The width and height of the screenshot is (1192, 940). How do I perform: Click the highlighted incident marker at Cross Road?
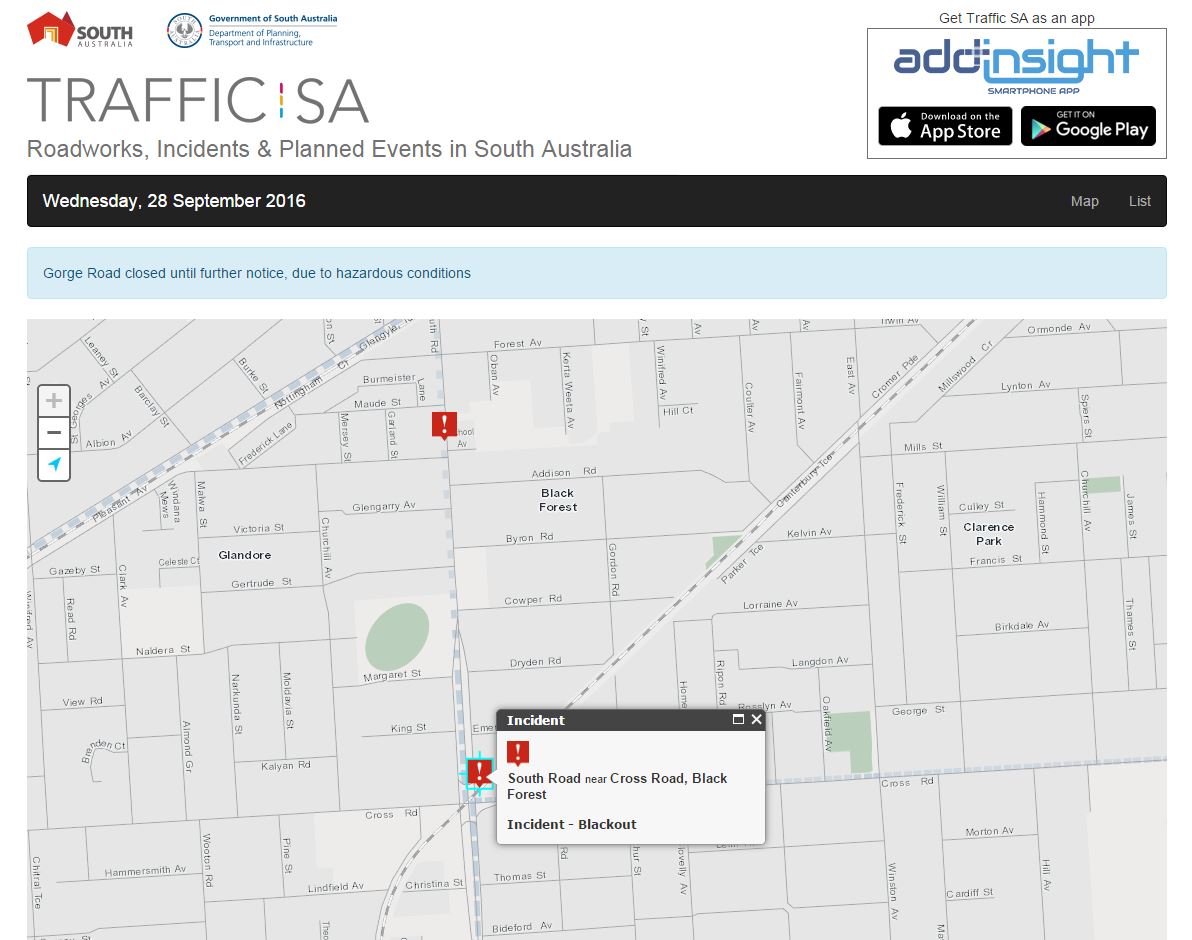[479, 773]
